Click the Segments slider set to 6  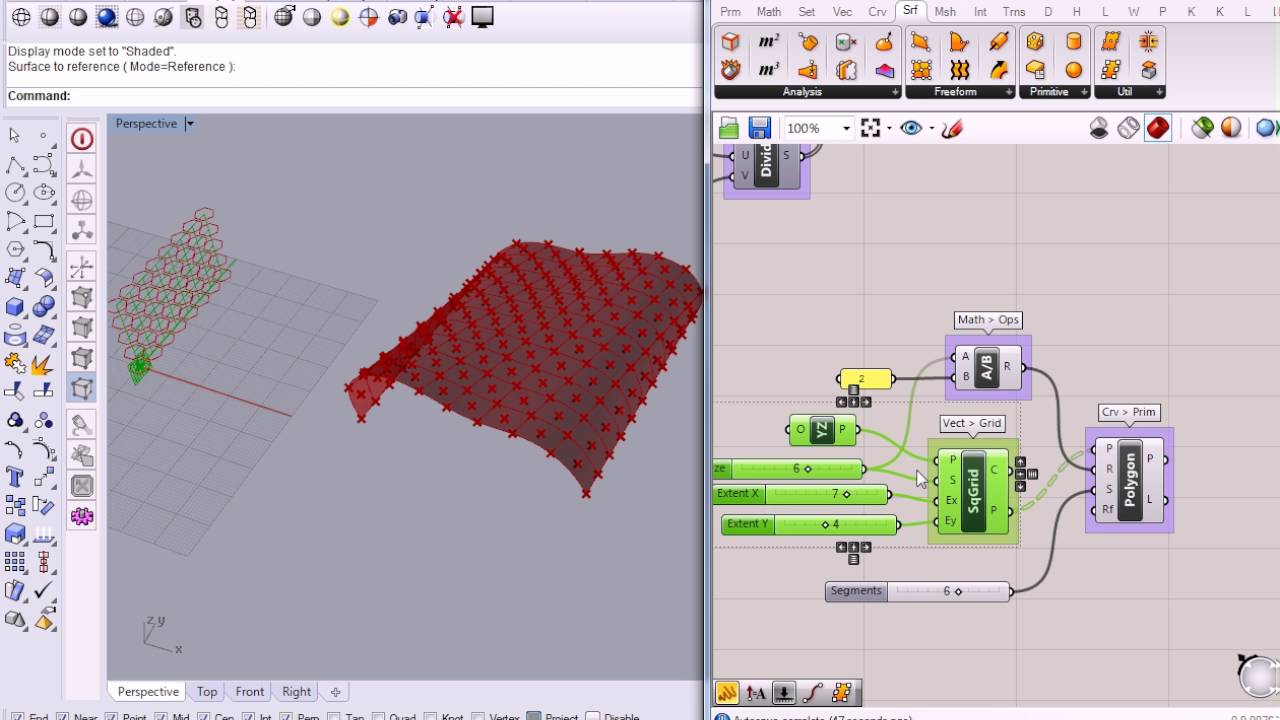click(918, 591)
